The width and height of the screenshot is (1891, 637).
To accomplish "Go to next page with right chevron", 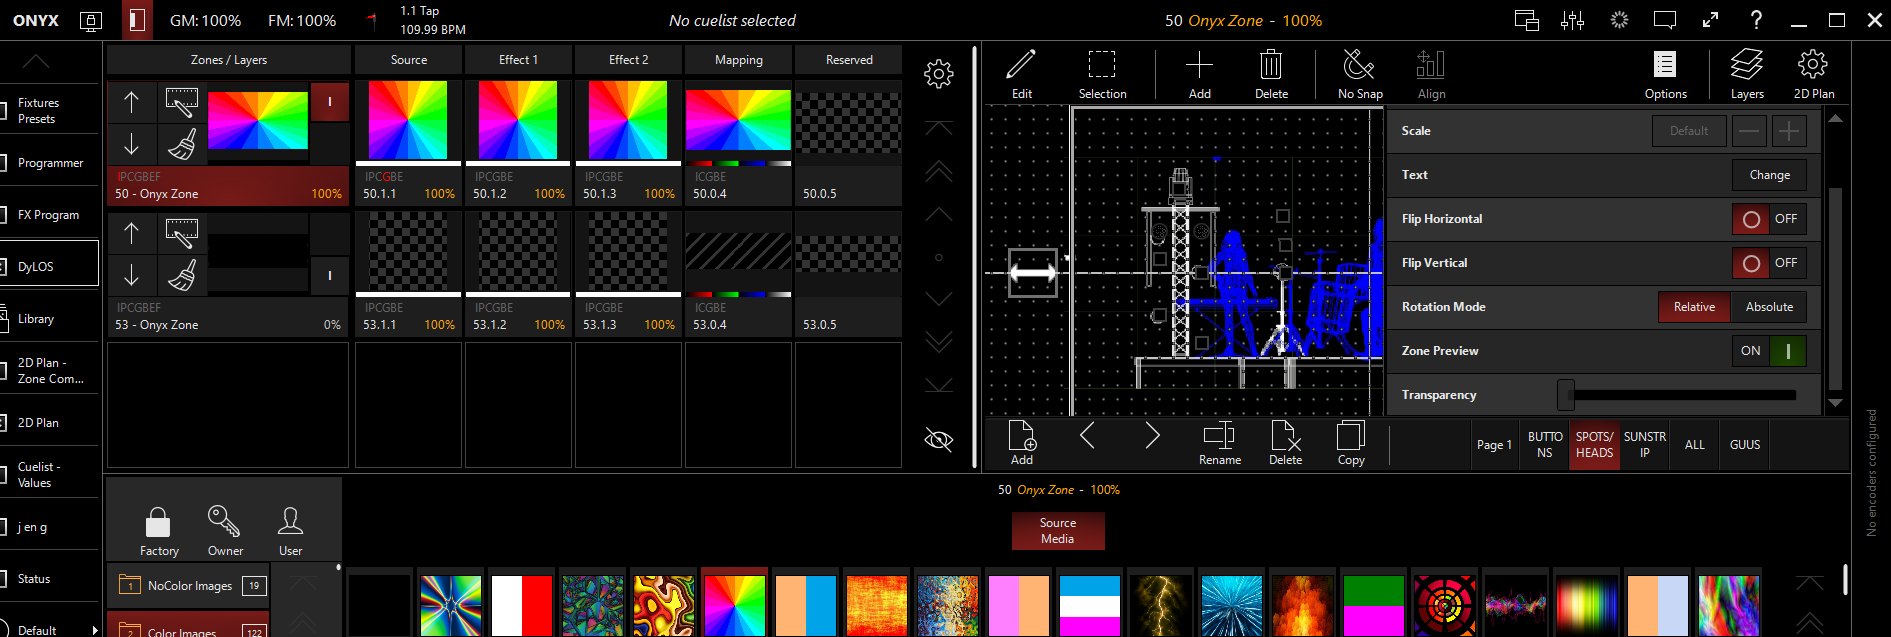I will tap(1152, 435).
